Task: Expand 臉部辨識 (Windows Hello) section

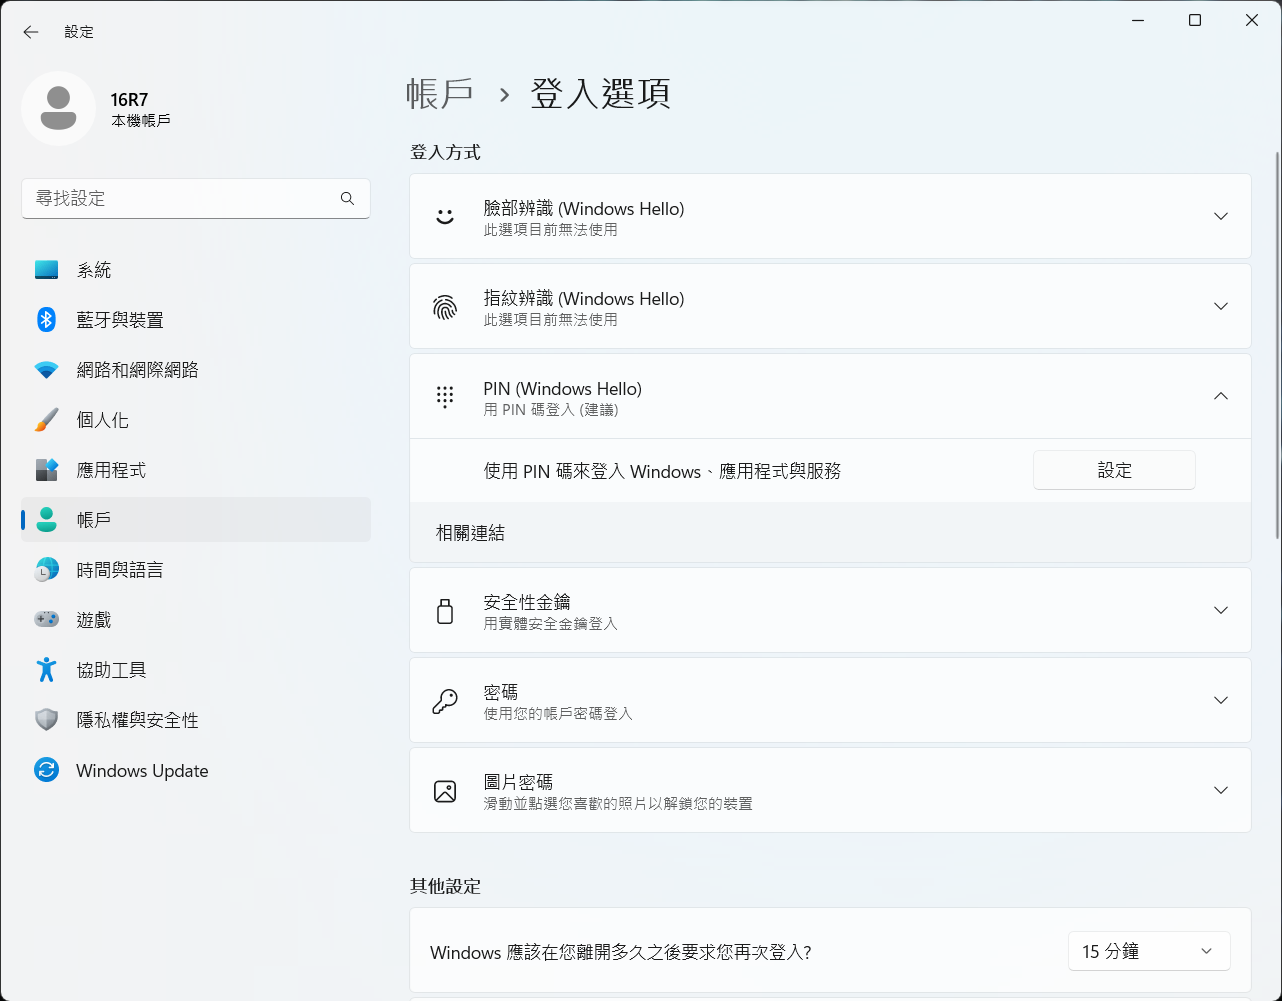Action: (1220, 216)
